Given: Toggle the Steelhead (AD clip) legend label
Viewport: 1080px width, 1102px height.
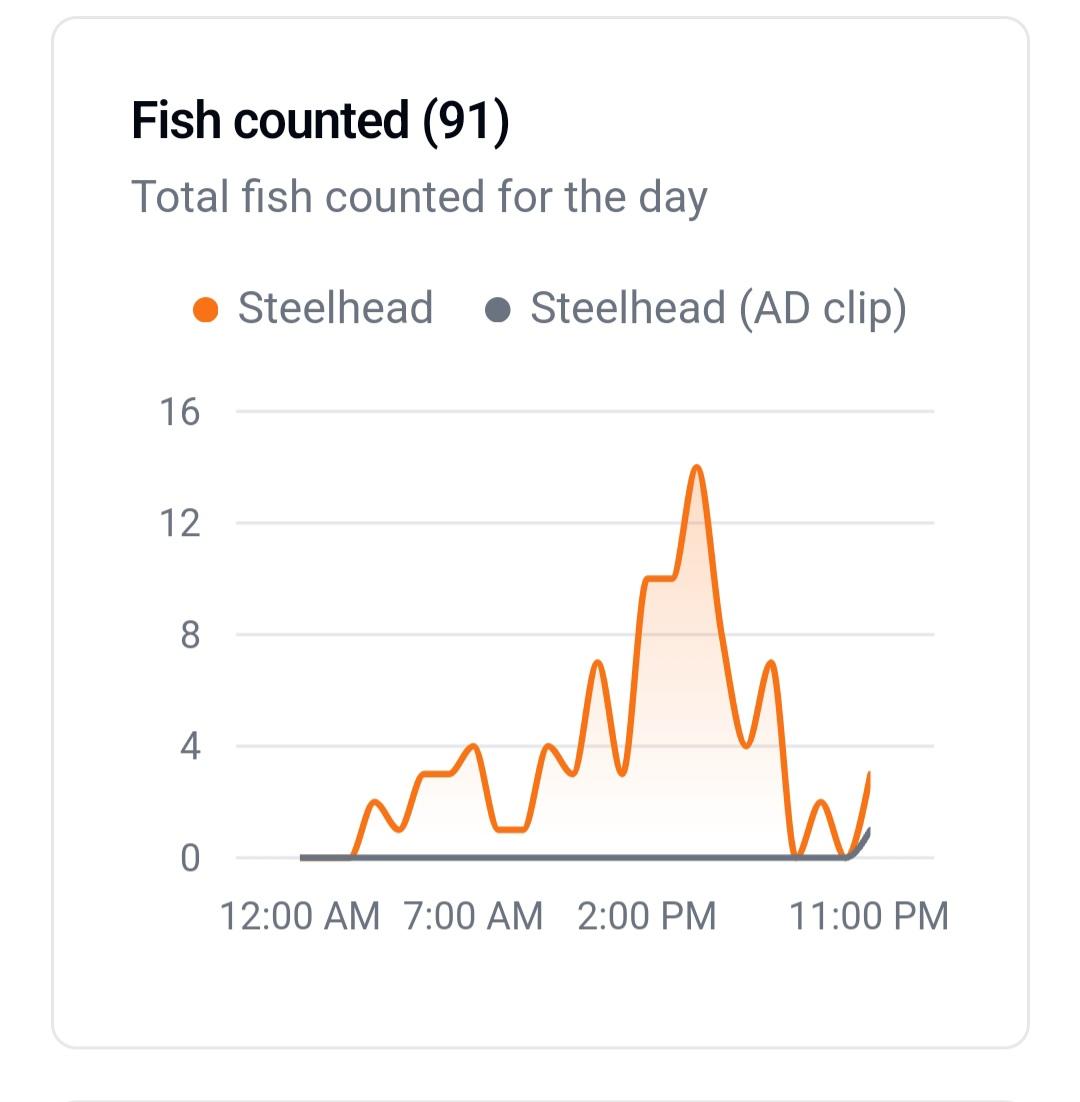Looking at the screenshot, I should [x=718, y=308].
